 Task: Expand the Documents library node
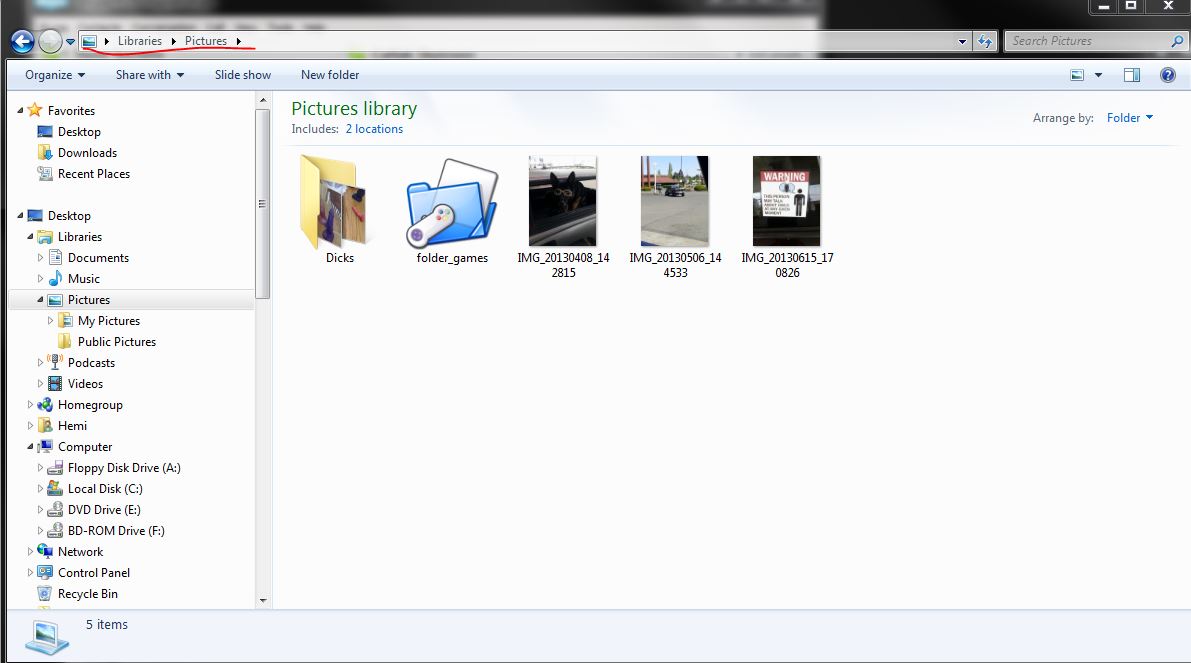40,258
